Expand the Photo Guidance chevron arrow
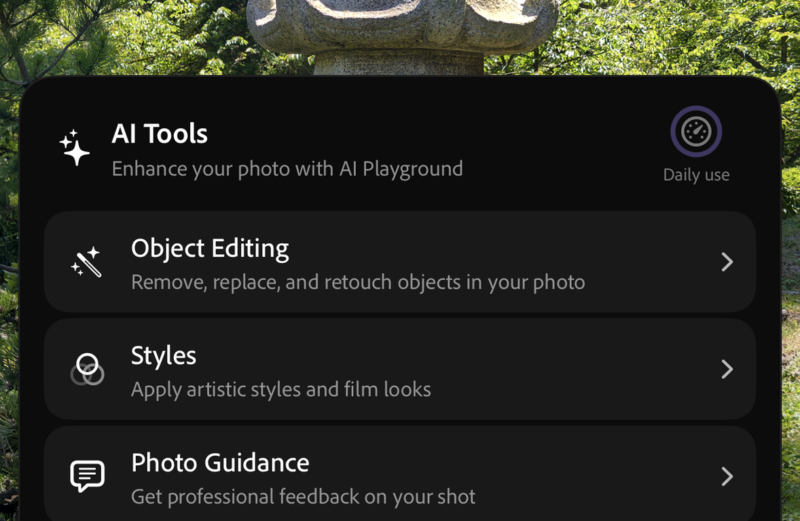This screenshot has width=800, height=521. pos(727,476)
